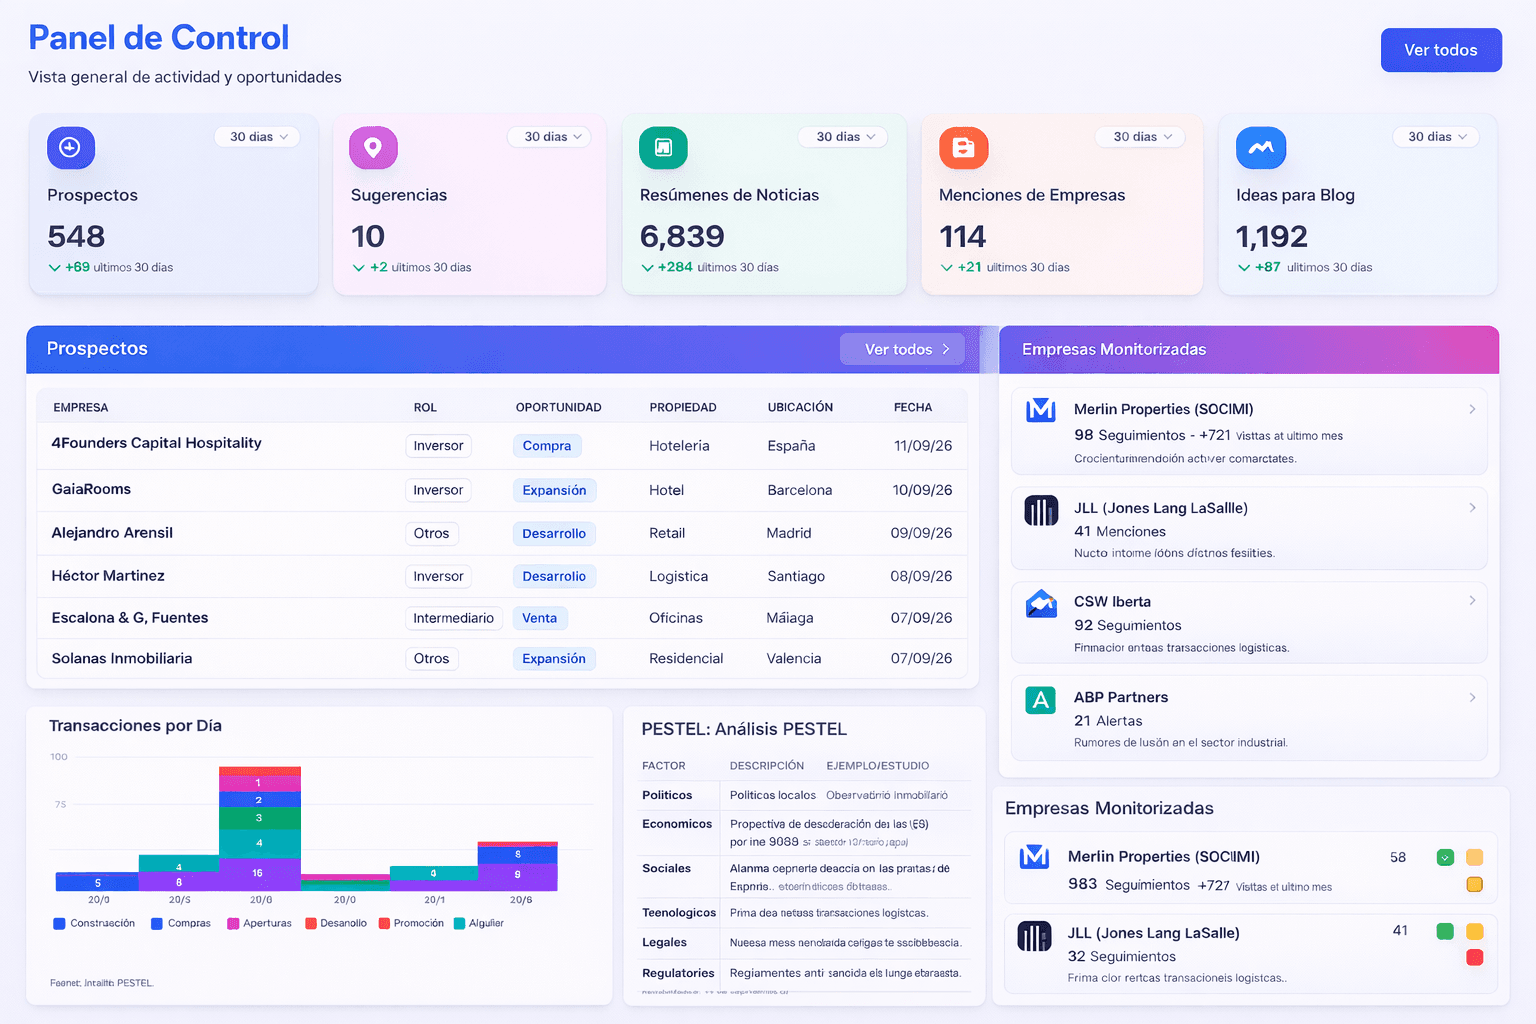The image size is (1536, 1024).
Task: Click the JLL logo beside 41 Menciones
Action: pos(1041,511)
